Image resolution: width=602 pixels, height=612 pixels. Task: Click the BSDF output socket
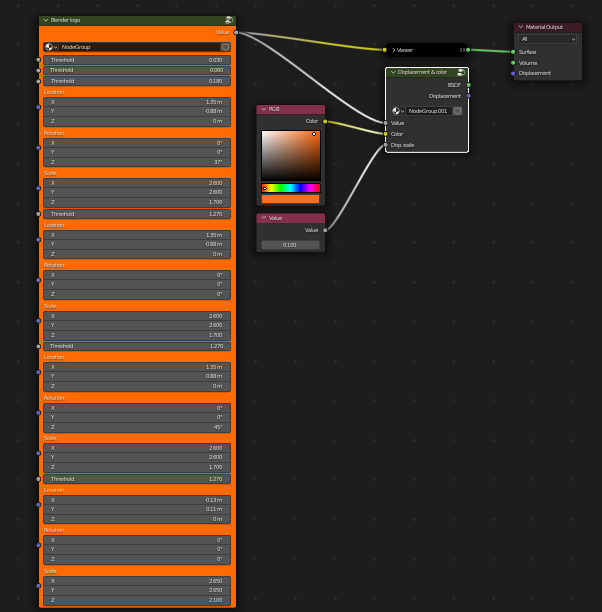coord(469,85)
